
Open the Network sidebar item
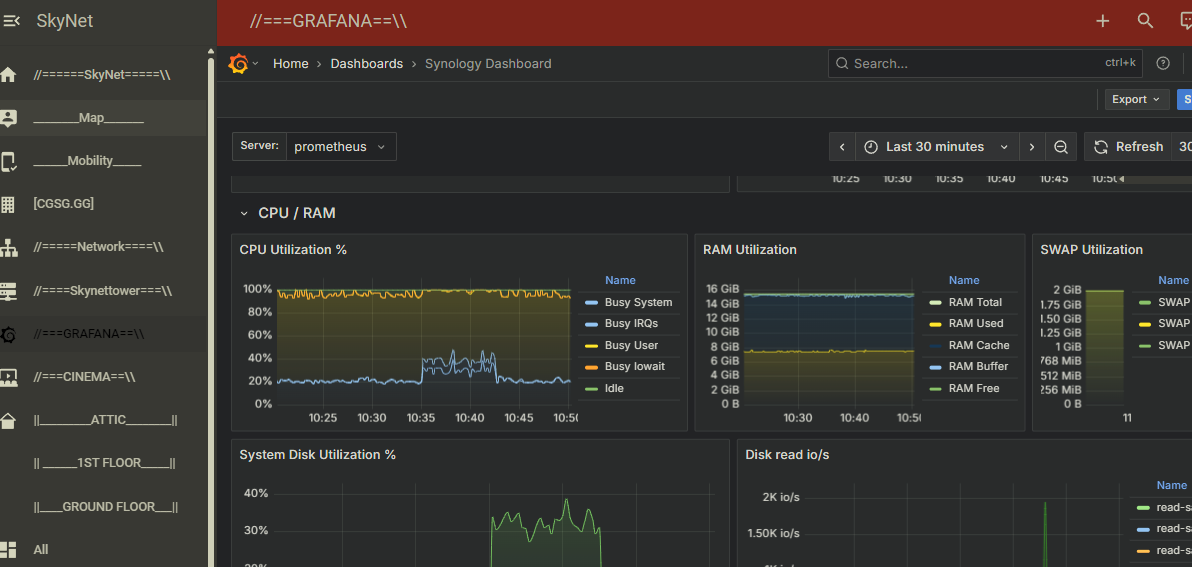point(98,247)
